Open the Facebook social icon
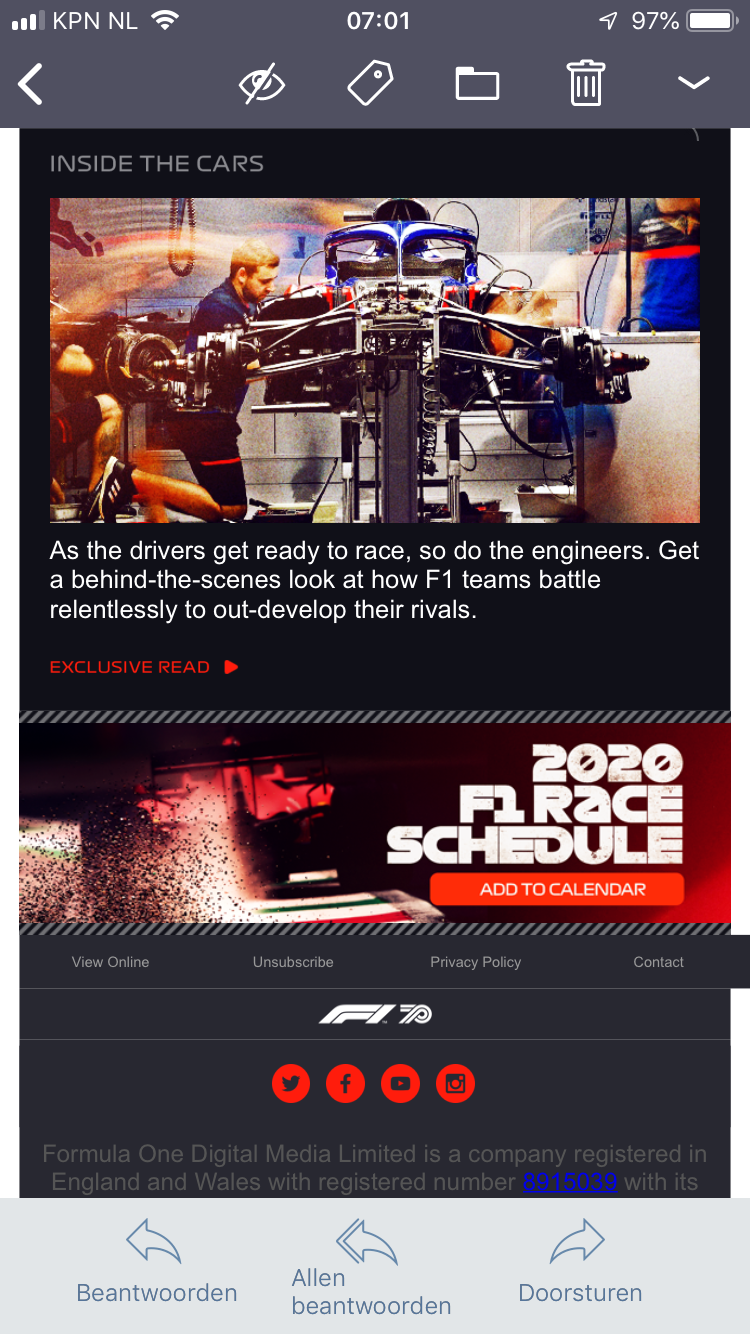 (x=345, y=1083)
